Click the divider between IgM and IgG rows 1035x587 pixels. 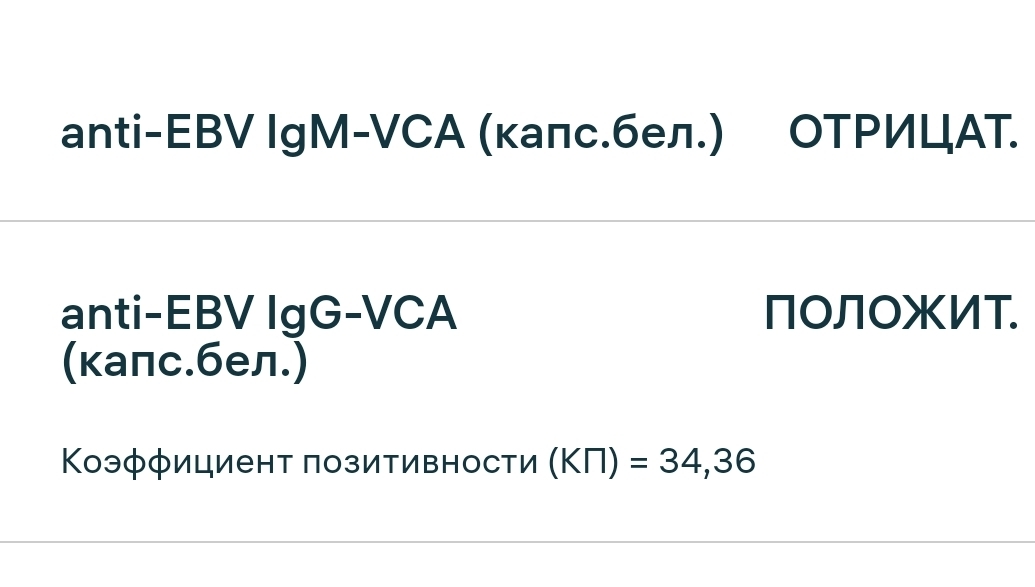pyautogui.click(x=518, y=221)
